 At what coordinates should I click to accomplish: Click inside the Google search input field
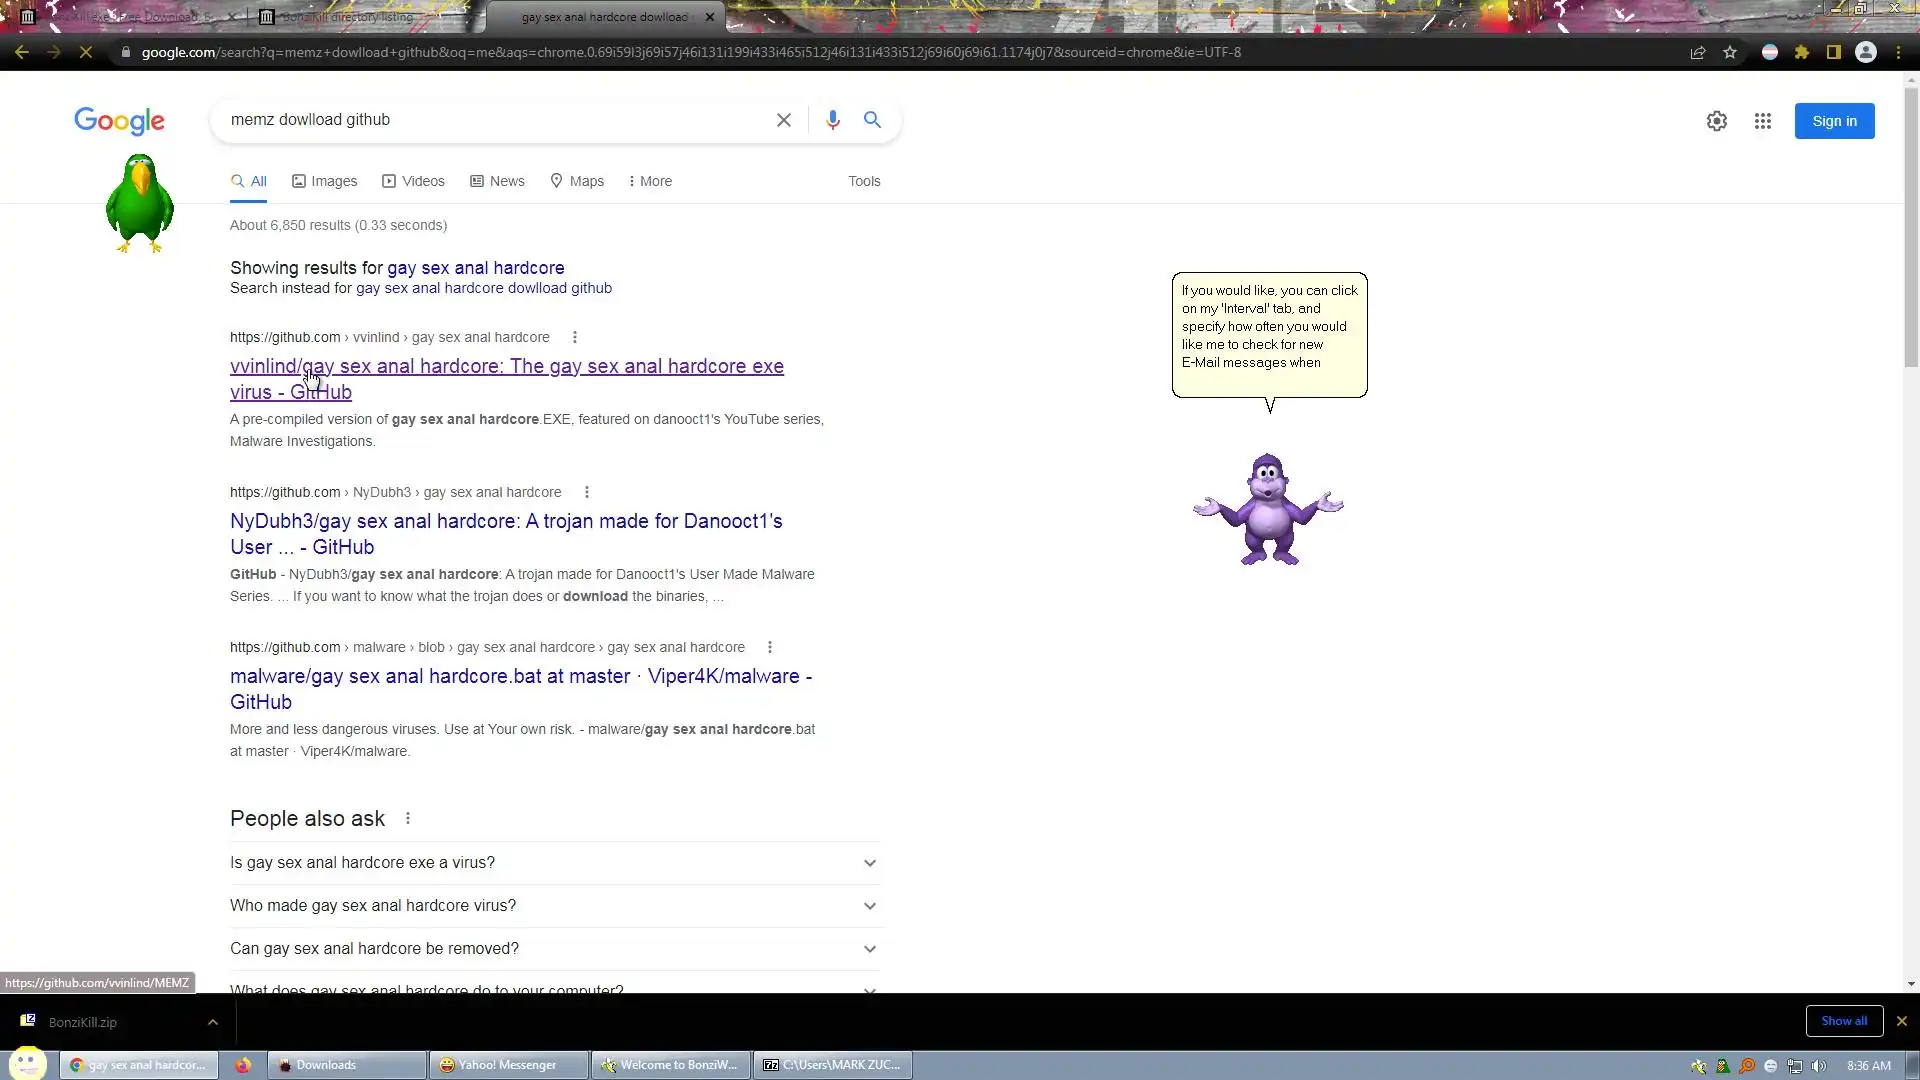[x=490, y=120]
